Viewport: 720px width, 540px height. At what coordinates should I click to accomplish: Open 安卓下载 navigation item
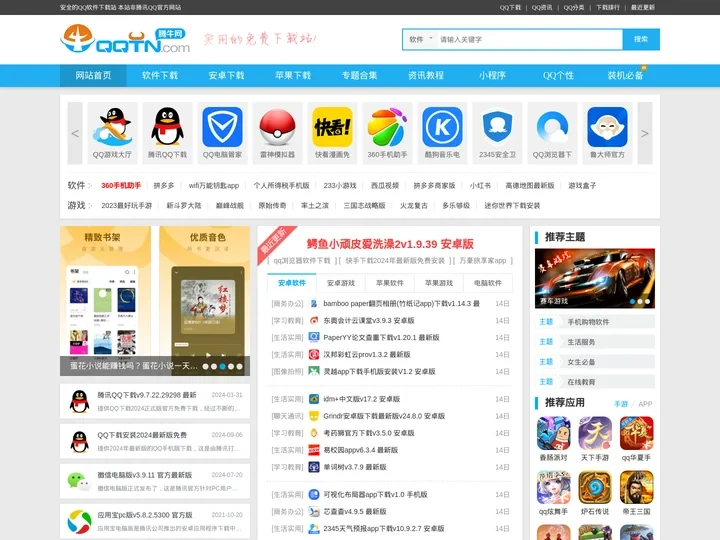click(226, 76)
